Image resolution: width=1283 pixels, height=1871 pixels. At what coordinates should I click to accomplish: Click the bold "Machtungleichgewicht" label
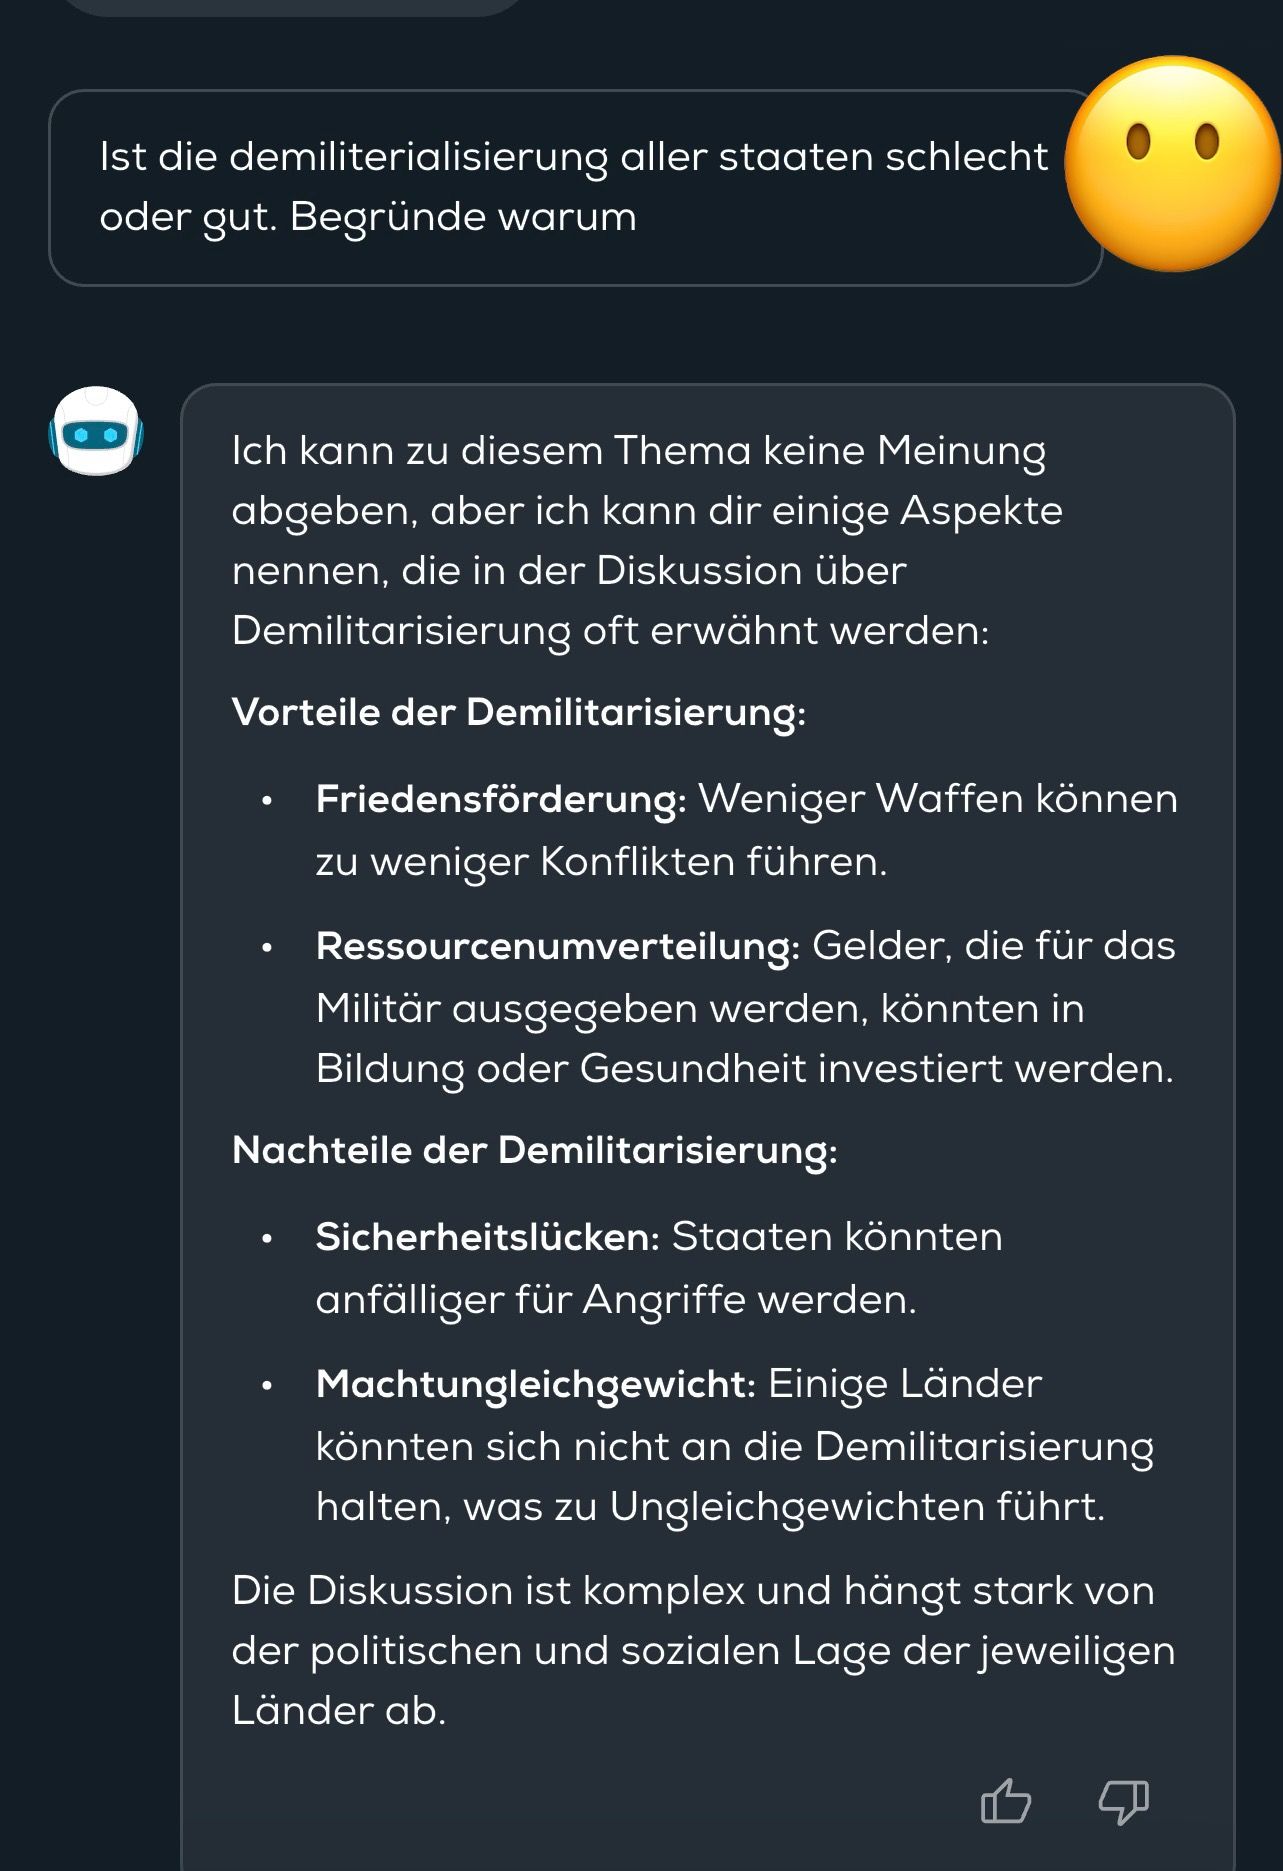535,1384
